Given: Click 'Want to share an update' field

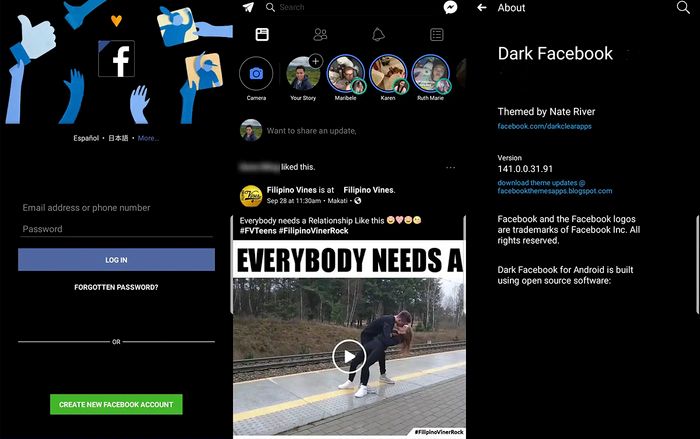Looking at the screenshot, I should pos(312,131).
